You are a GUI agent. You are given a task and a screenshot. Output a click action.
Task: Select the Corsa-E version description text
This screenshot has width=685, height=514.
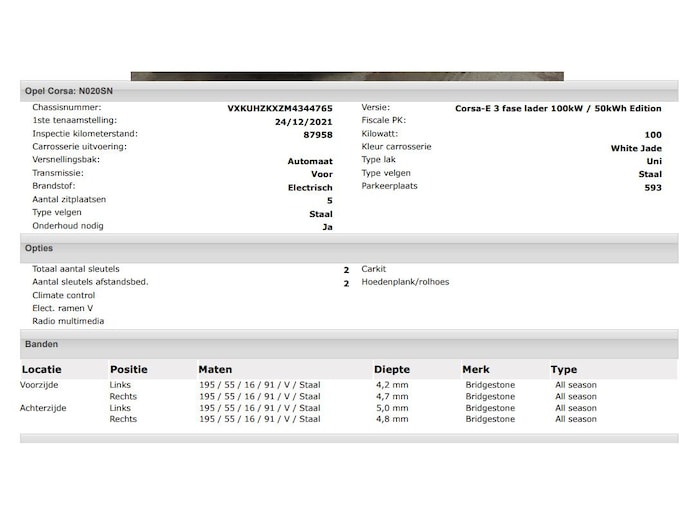click(558, 108)
